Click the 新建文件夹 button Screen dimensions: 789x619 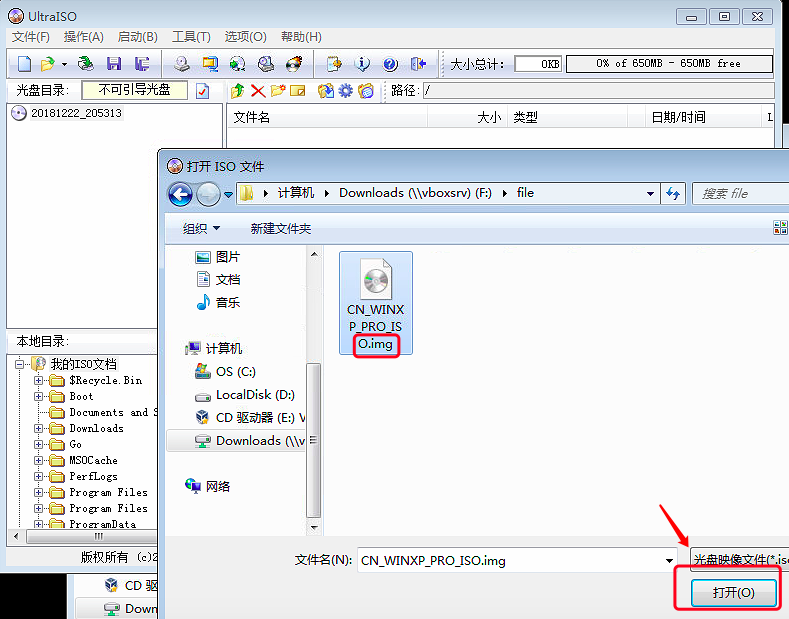[x=281, y=228]
